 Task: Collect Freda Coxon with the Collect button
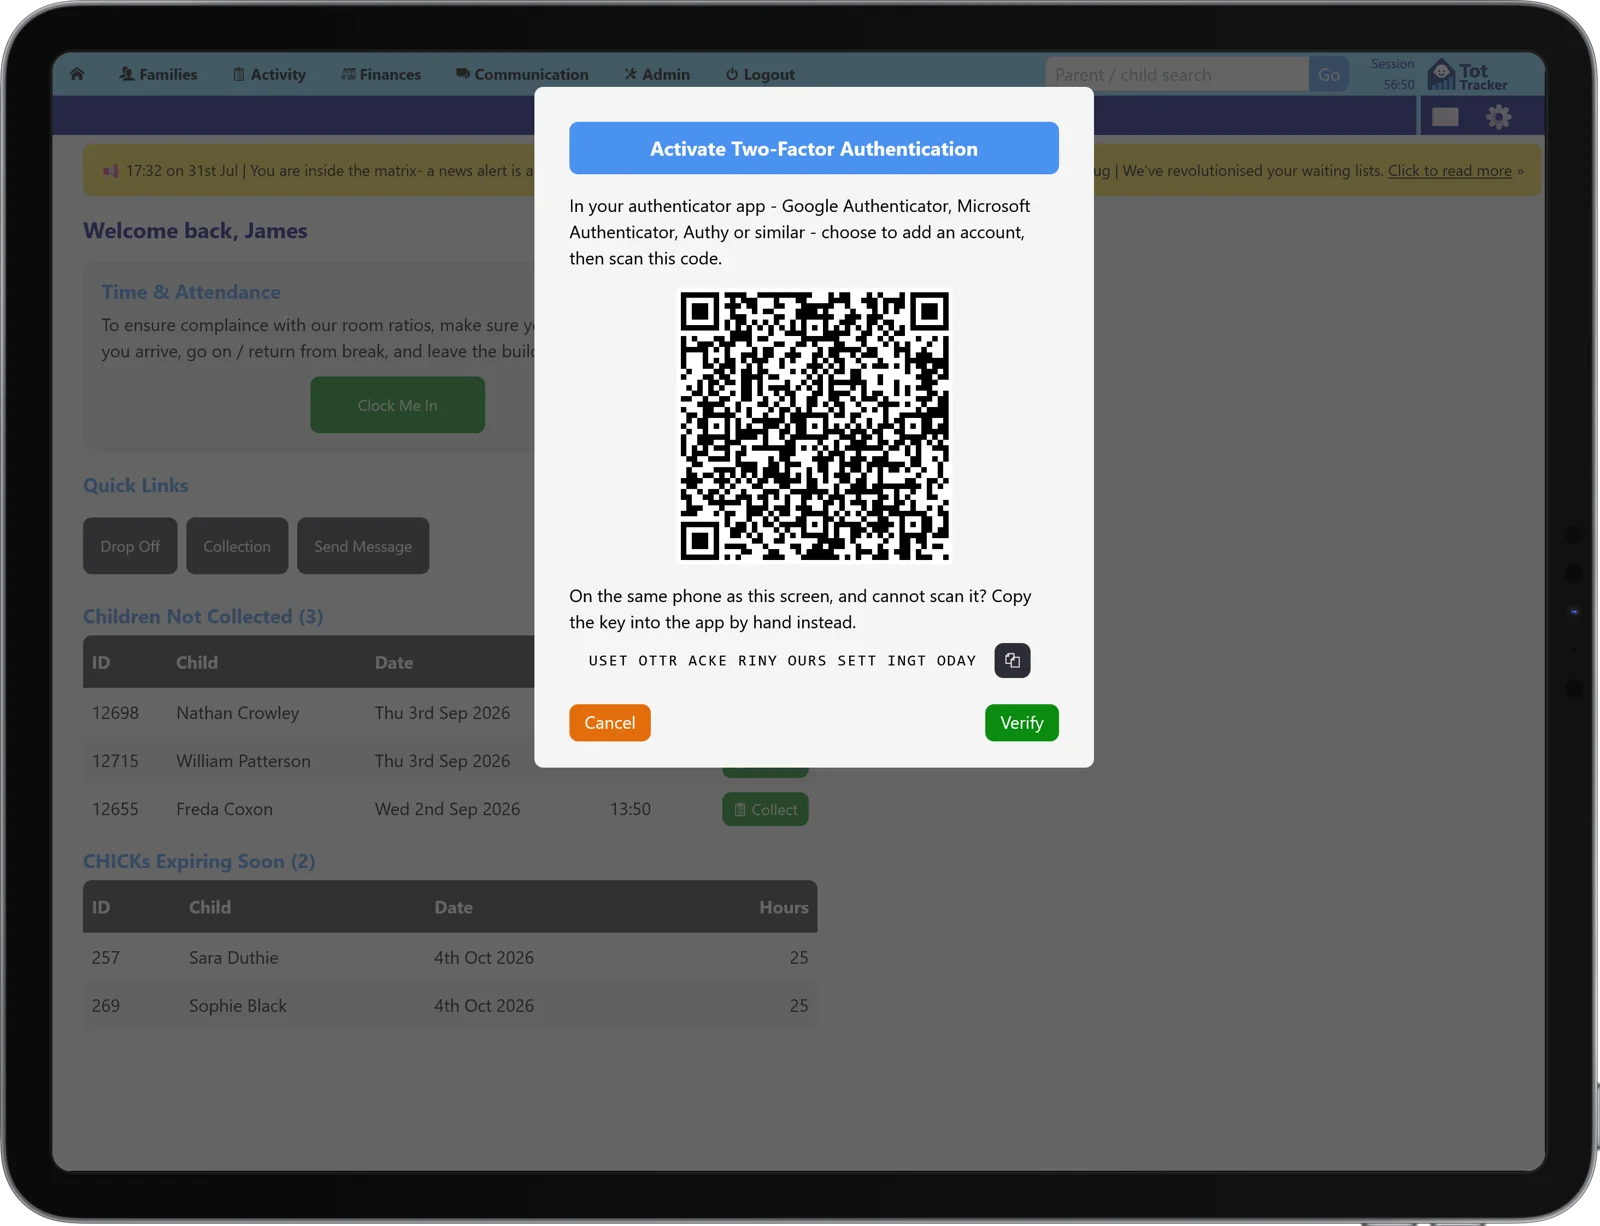click(765, 809)
